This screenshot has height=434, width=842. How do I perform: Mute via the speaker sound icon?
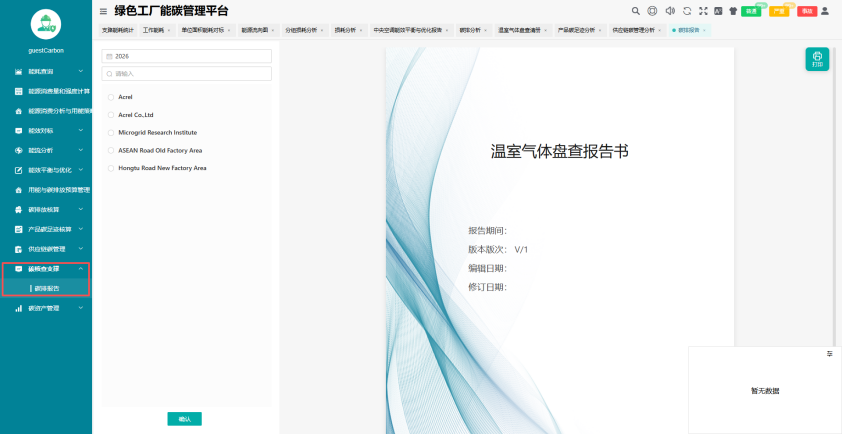670,11
